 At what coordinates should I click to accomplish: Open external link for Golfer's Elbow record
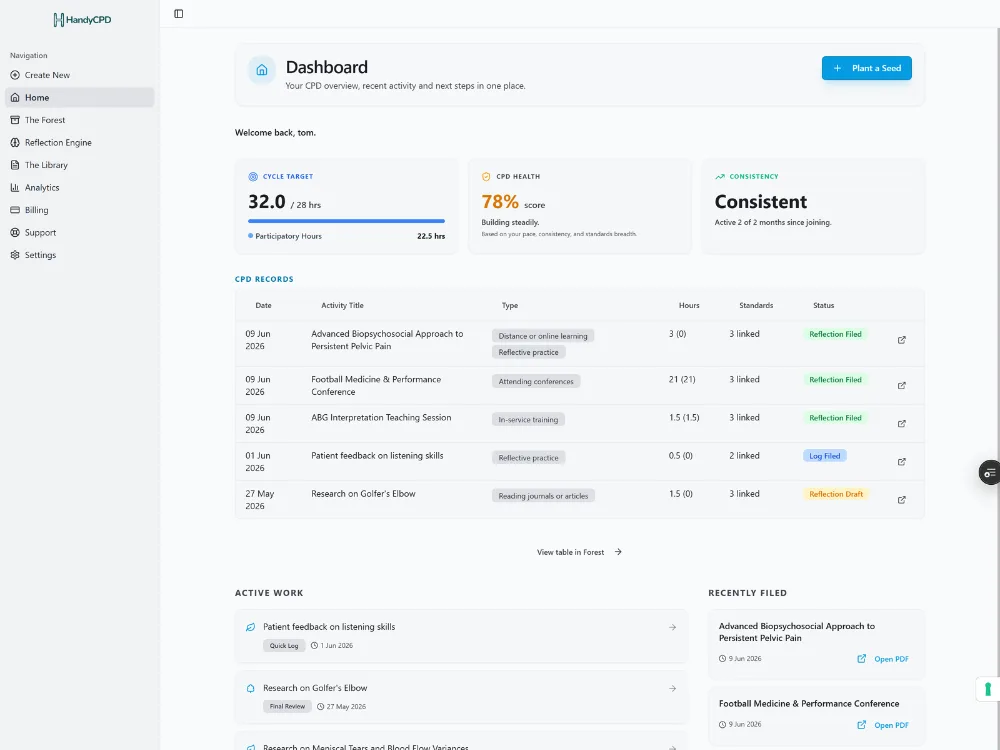point(902,501)
